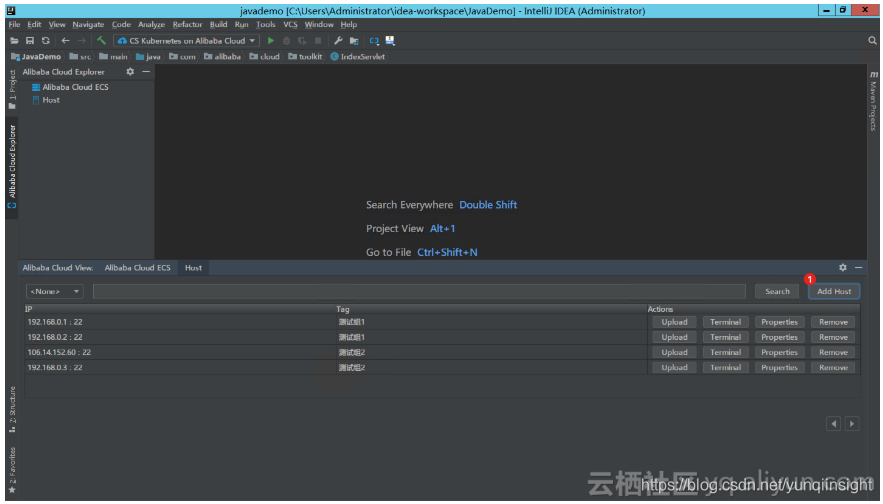Open Properties for host 192.168.0.2
The image size is (883, 504).
(779, 337)
